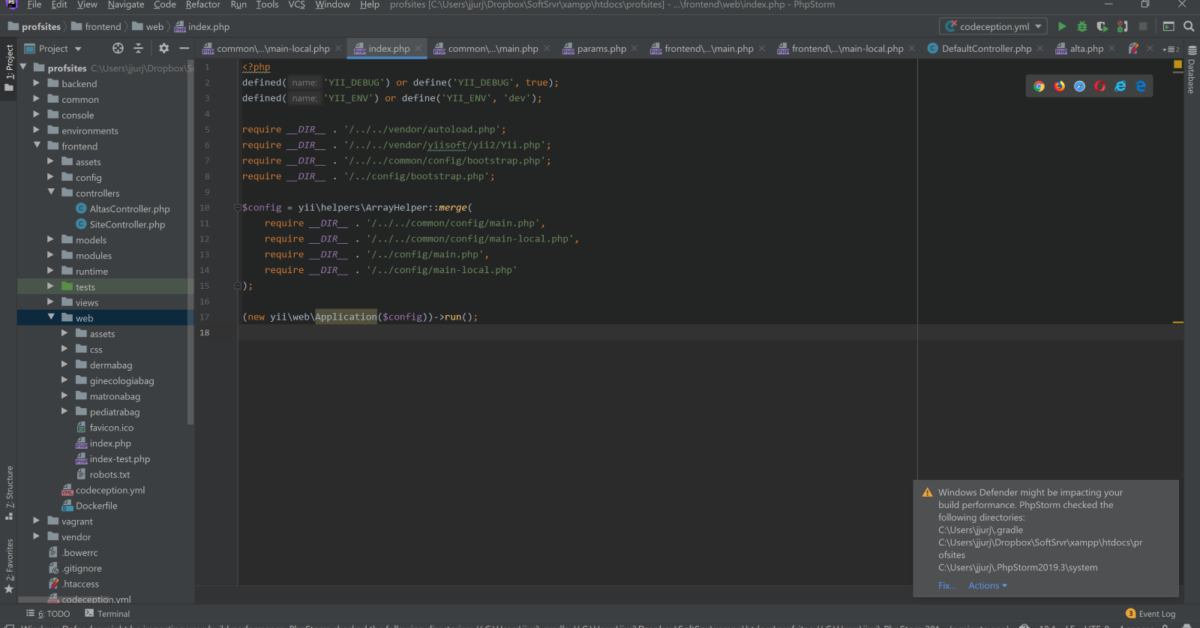1200x628 pixels.
Task: Toggle the 1: Project side tool button
Action: pos(9,68)
